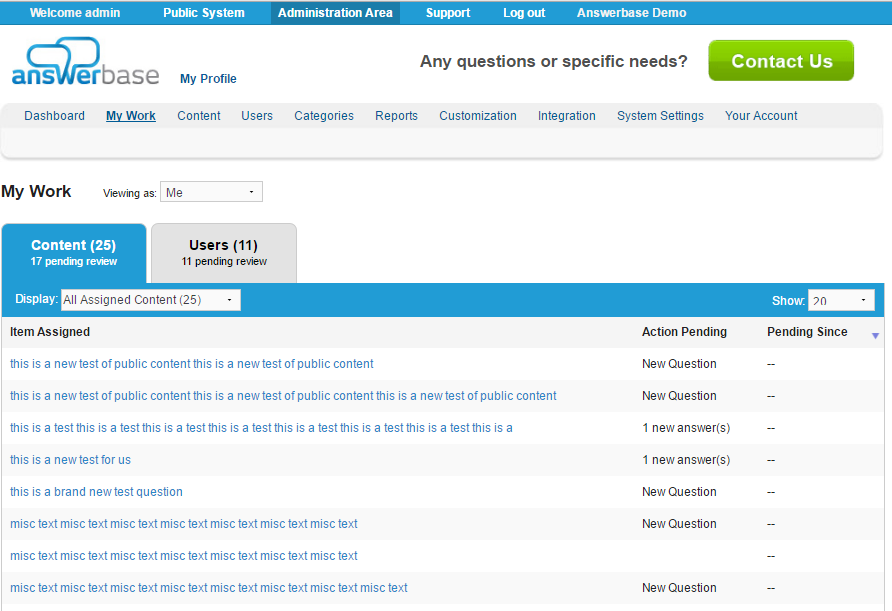This screenshot has width=892, height=611.
Task: Switch to the Content (25) tab
Action: point(74,253)
